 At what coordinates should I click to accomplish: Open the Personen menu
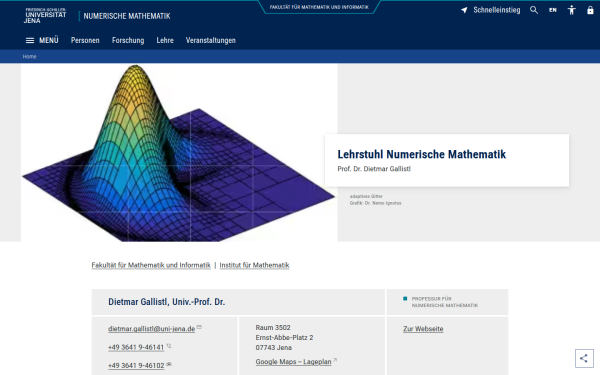tap(85, 40)
